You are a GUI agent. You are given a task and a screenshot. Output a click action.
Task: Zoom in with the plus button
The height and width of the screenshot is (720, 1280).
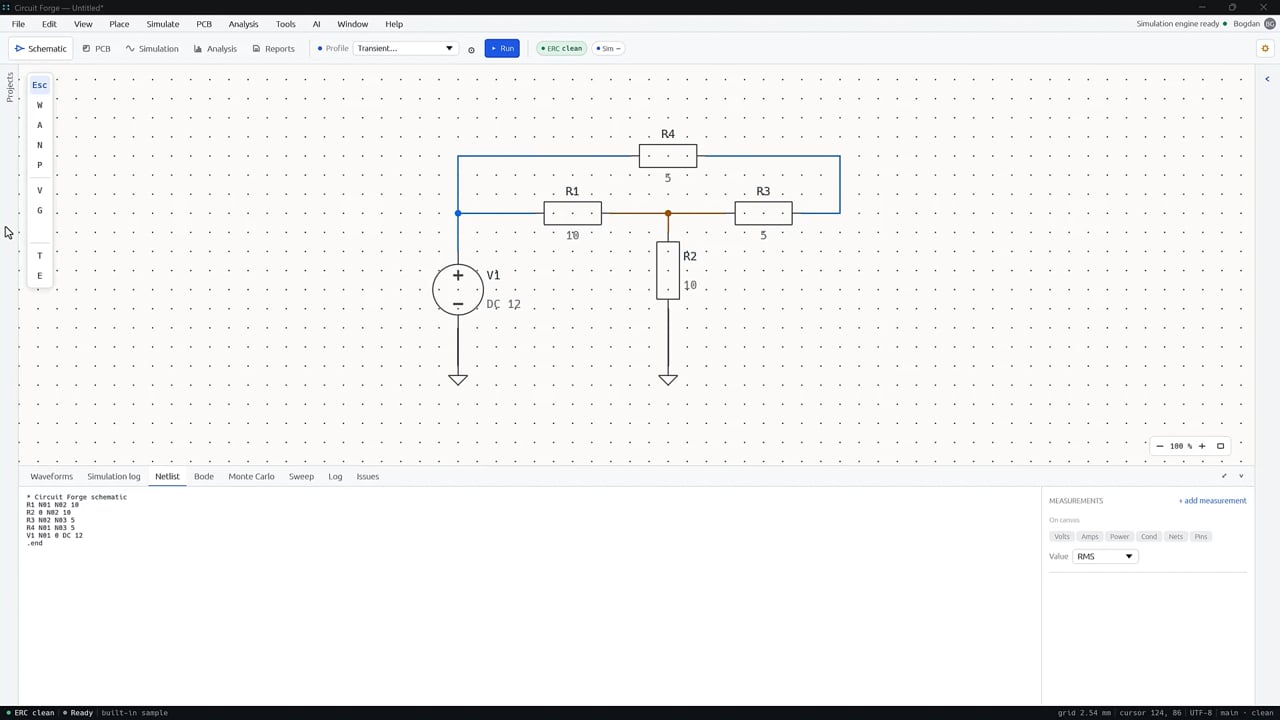pyautogui.click(x=1202, y=446)
